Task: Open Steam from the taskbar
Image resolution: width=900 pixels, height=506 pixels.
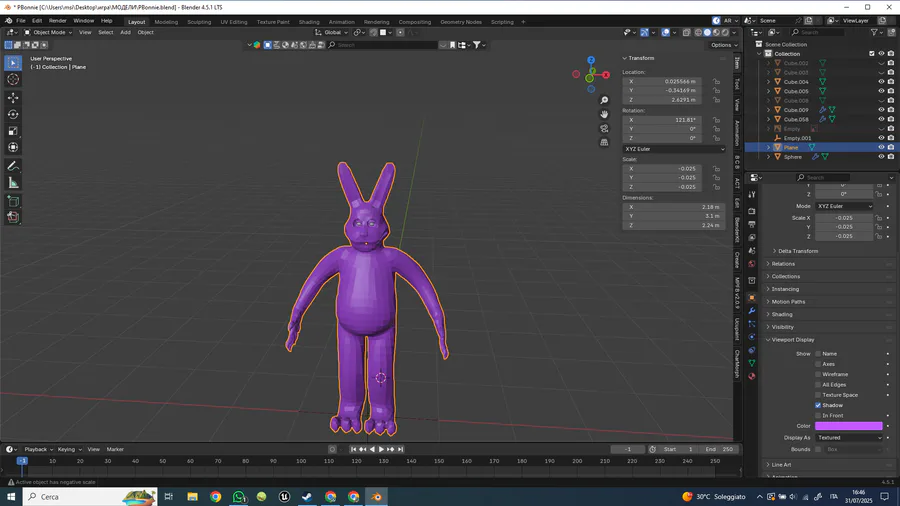Action: coord(307,497)
